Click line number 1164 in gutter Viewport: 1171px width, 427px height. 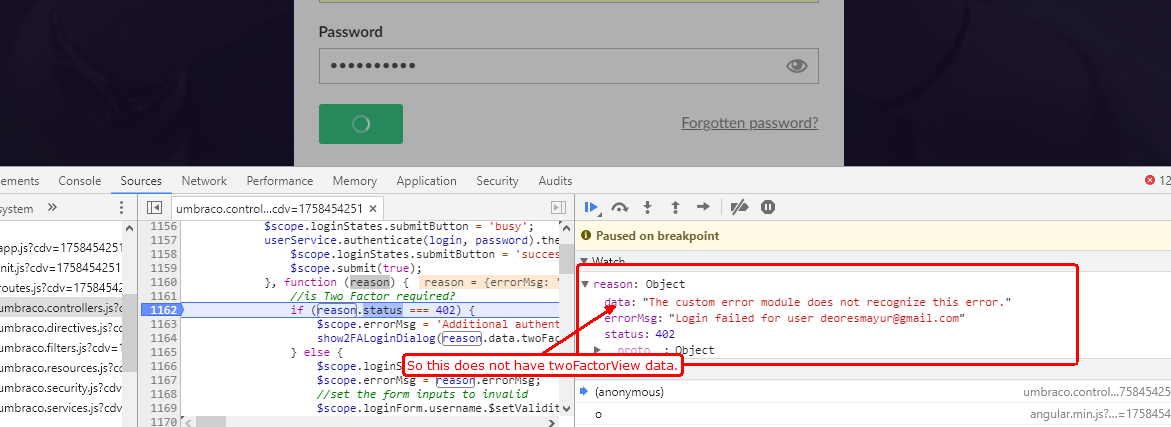pos(163,338)
